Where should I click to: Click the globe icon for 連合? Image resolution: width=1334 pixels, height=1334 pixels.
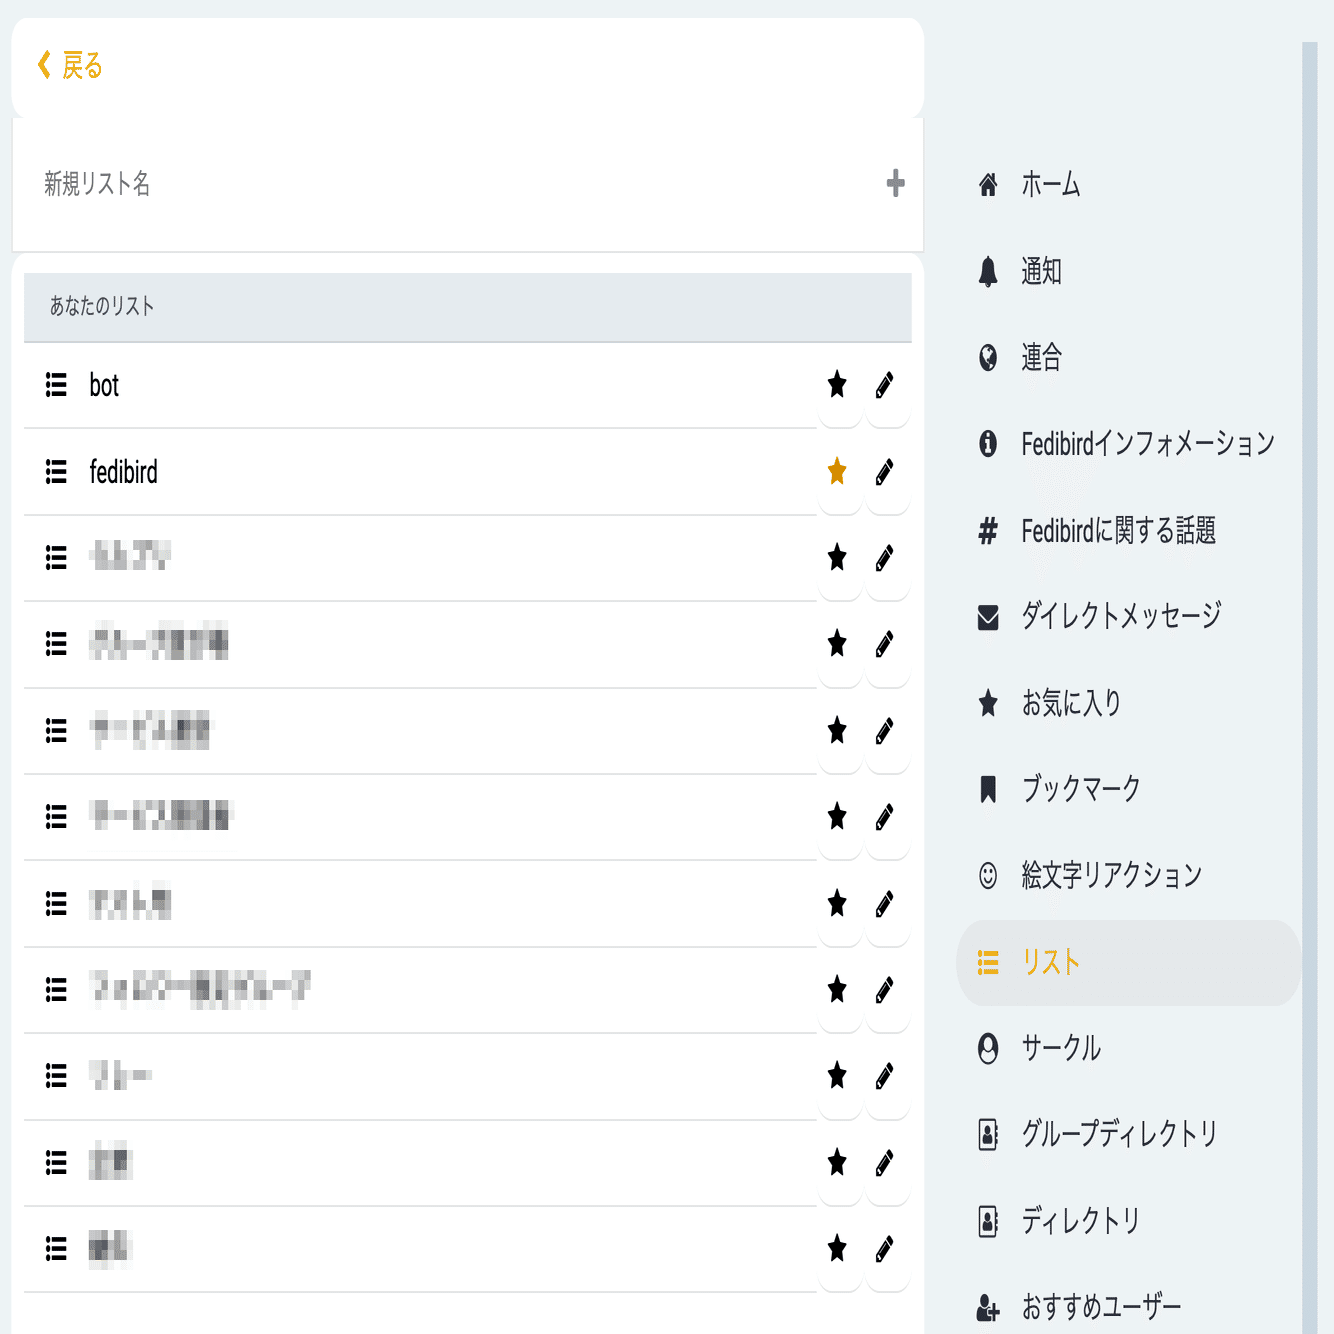tap(988, 357)
